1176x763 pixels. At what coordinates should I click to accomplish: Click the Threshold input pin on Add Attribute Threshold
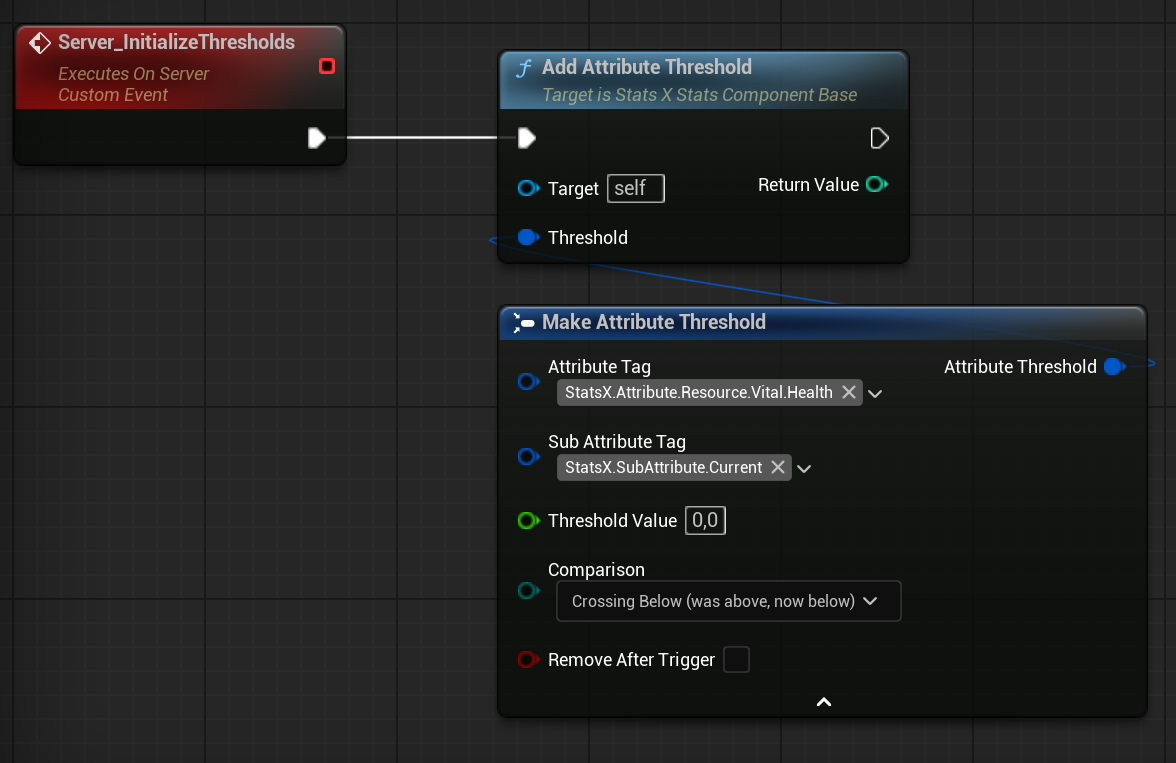528,237
